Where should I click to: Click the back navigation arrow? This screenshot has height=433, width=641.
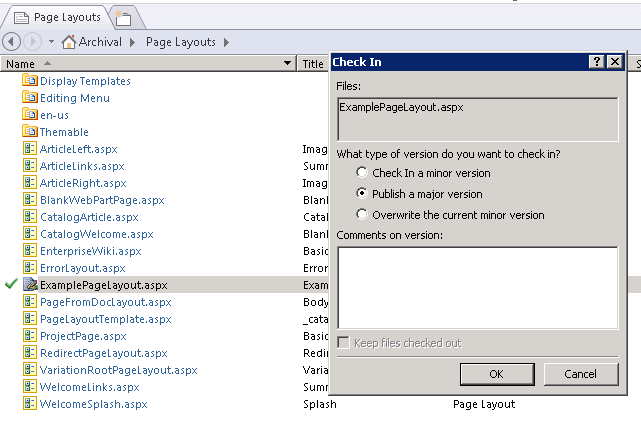point(13,42)
